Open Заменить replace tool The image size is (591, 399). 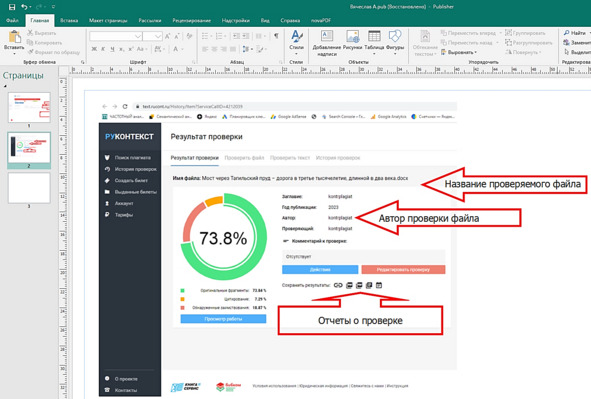point(577,43)
